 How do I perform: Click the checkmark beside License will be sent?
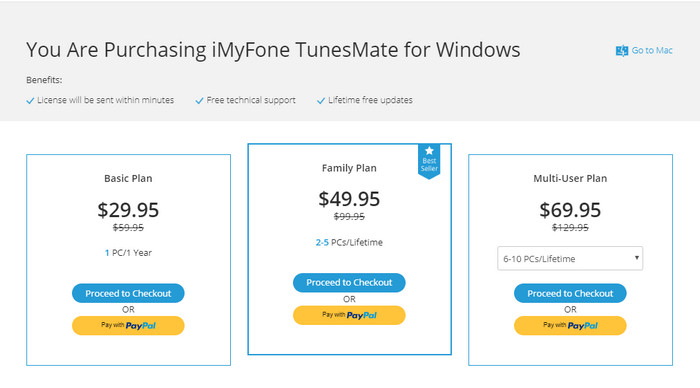click(30, 101)
